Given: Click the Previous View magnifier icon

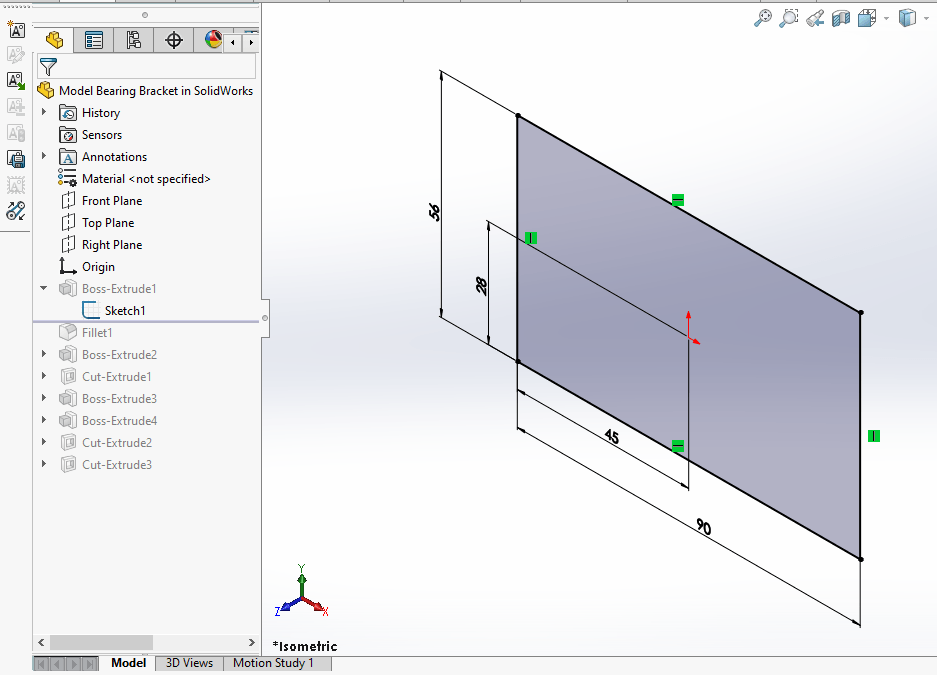Looking at the screenshot, I should (x=814, y=18).
